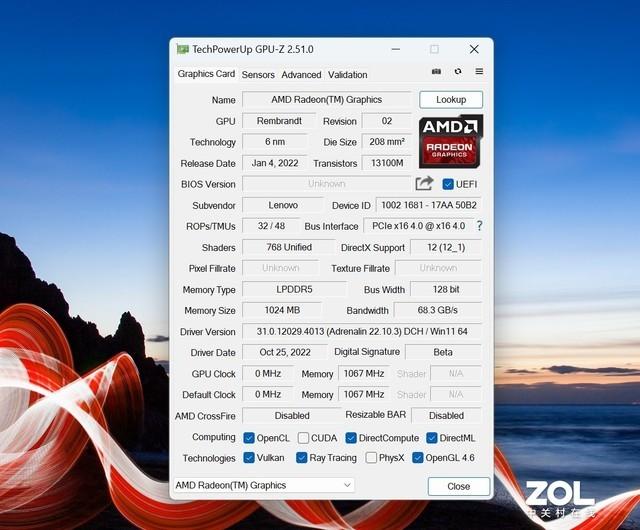Click the GPU Clock row Memory 1067 MHz
This screenshot has height=530, width=640.
pyautogui.click(x=364, y=373)
